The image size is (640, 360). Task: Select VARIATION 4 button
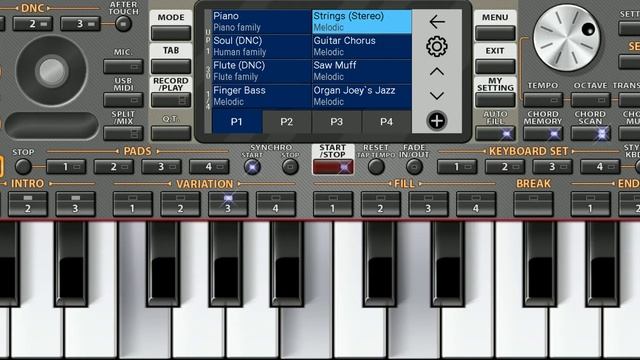(276, 204)
